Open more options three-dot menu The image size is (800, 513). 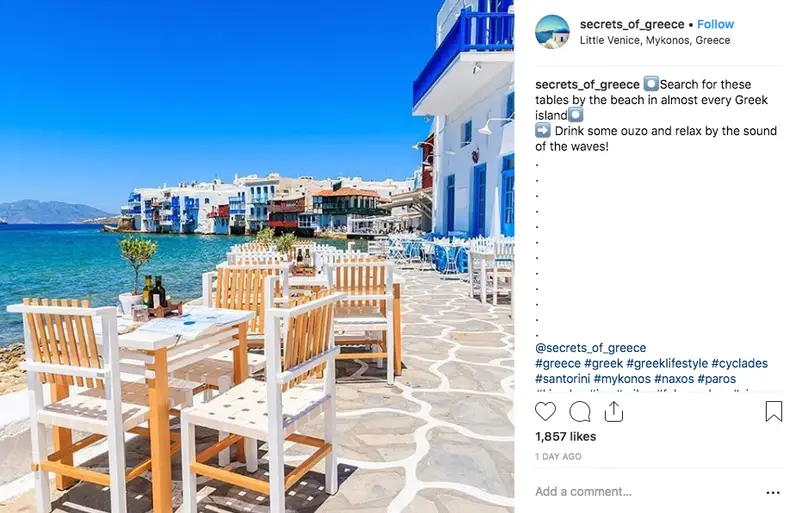point(773,493)
